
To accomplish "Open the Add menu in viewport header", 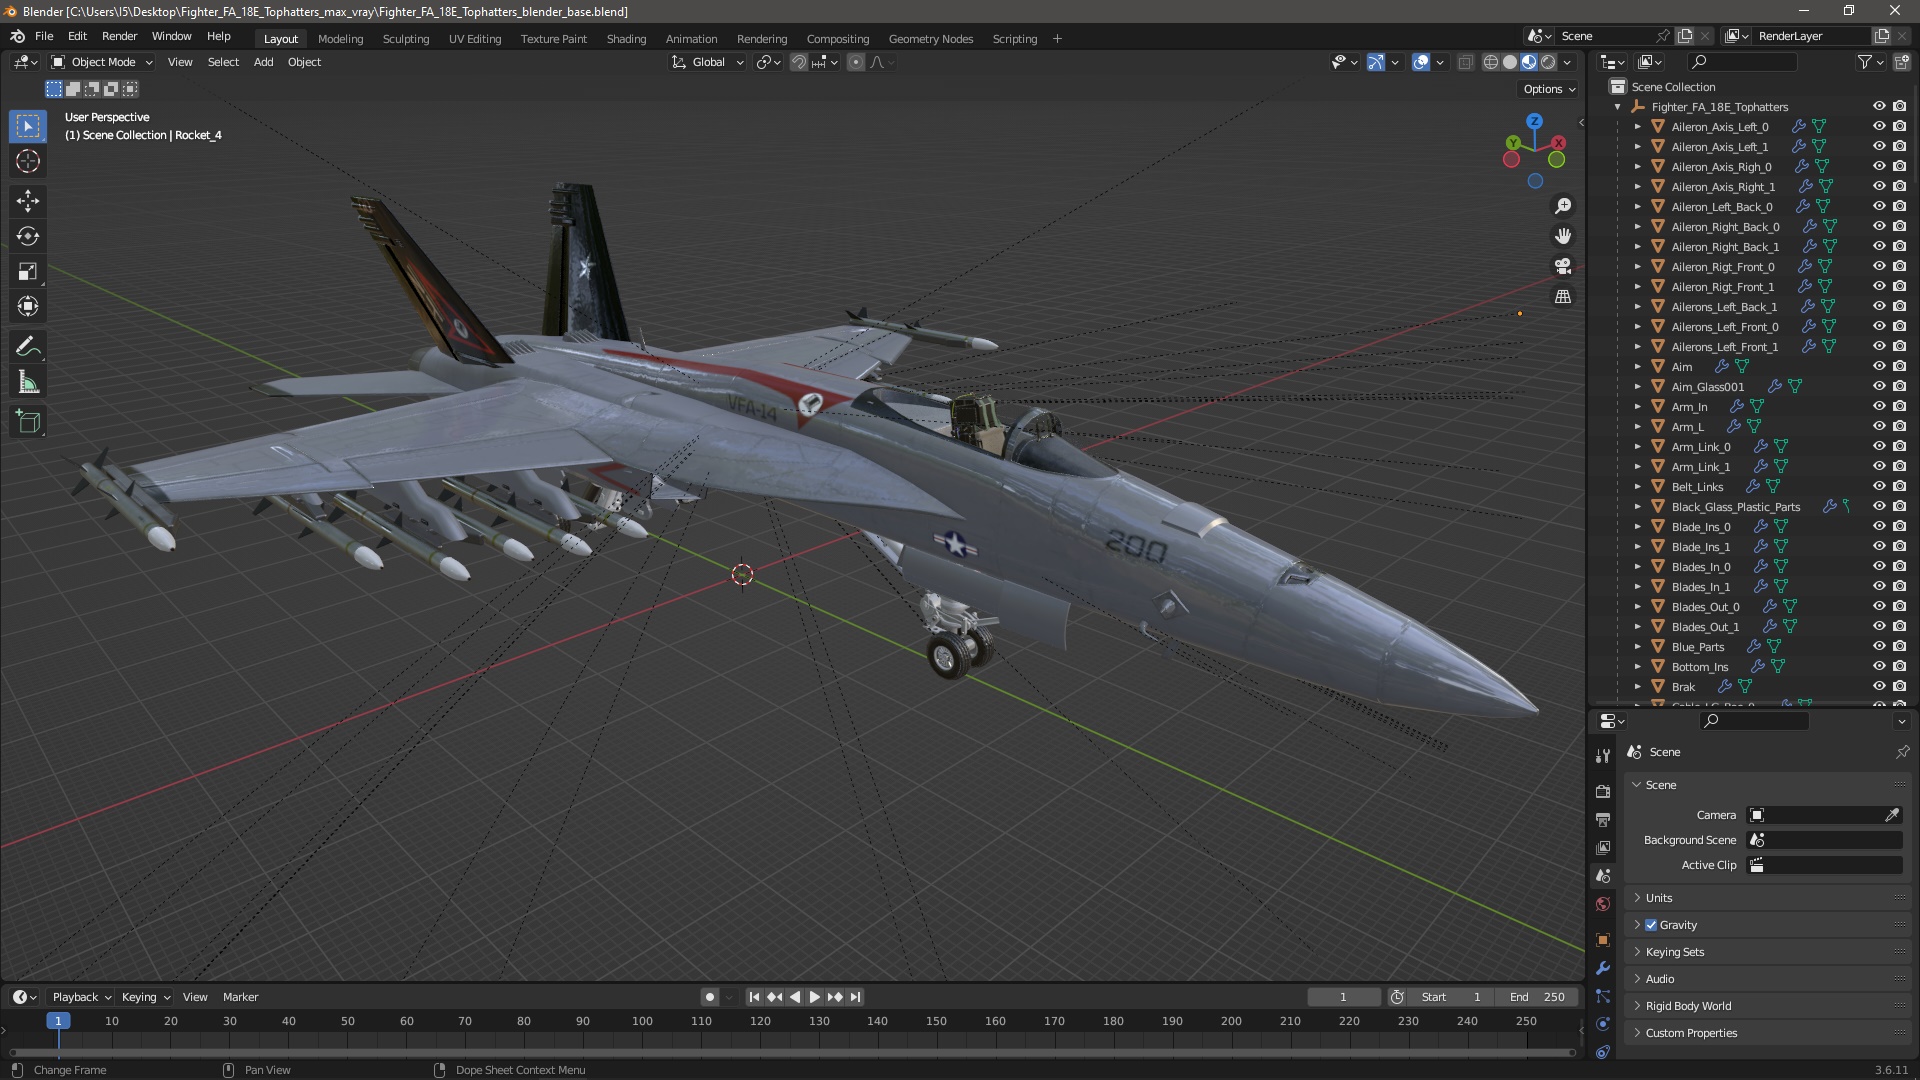I will point(263,62).
